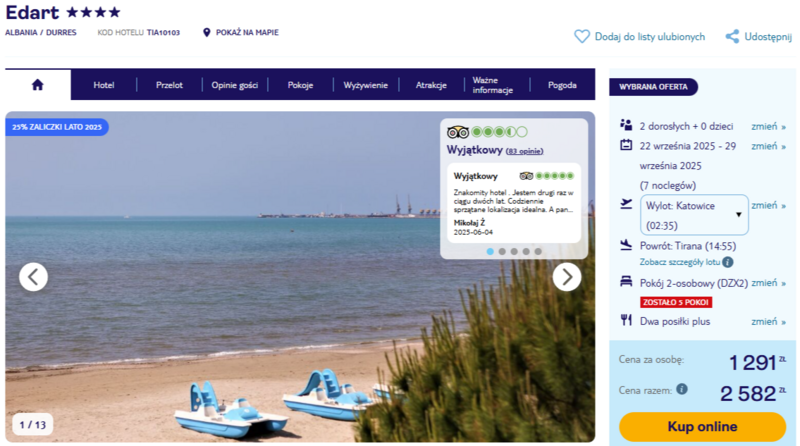
Task: Click zmień next to 2 dorosłych
Action: pos(768,127)
